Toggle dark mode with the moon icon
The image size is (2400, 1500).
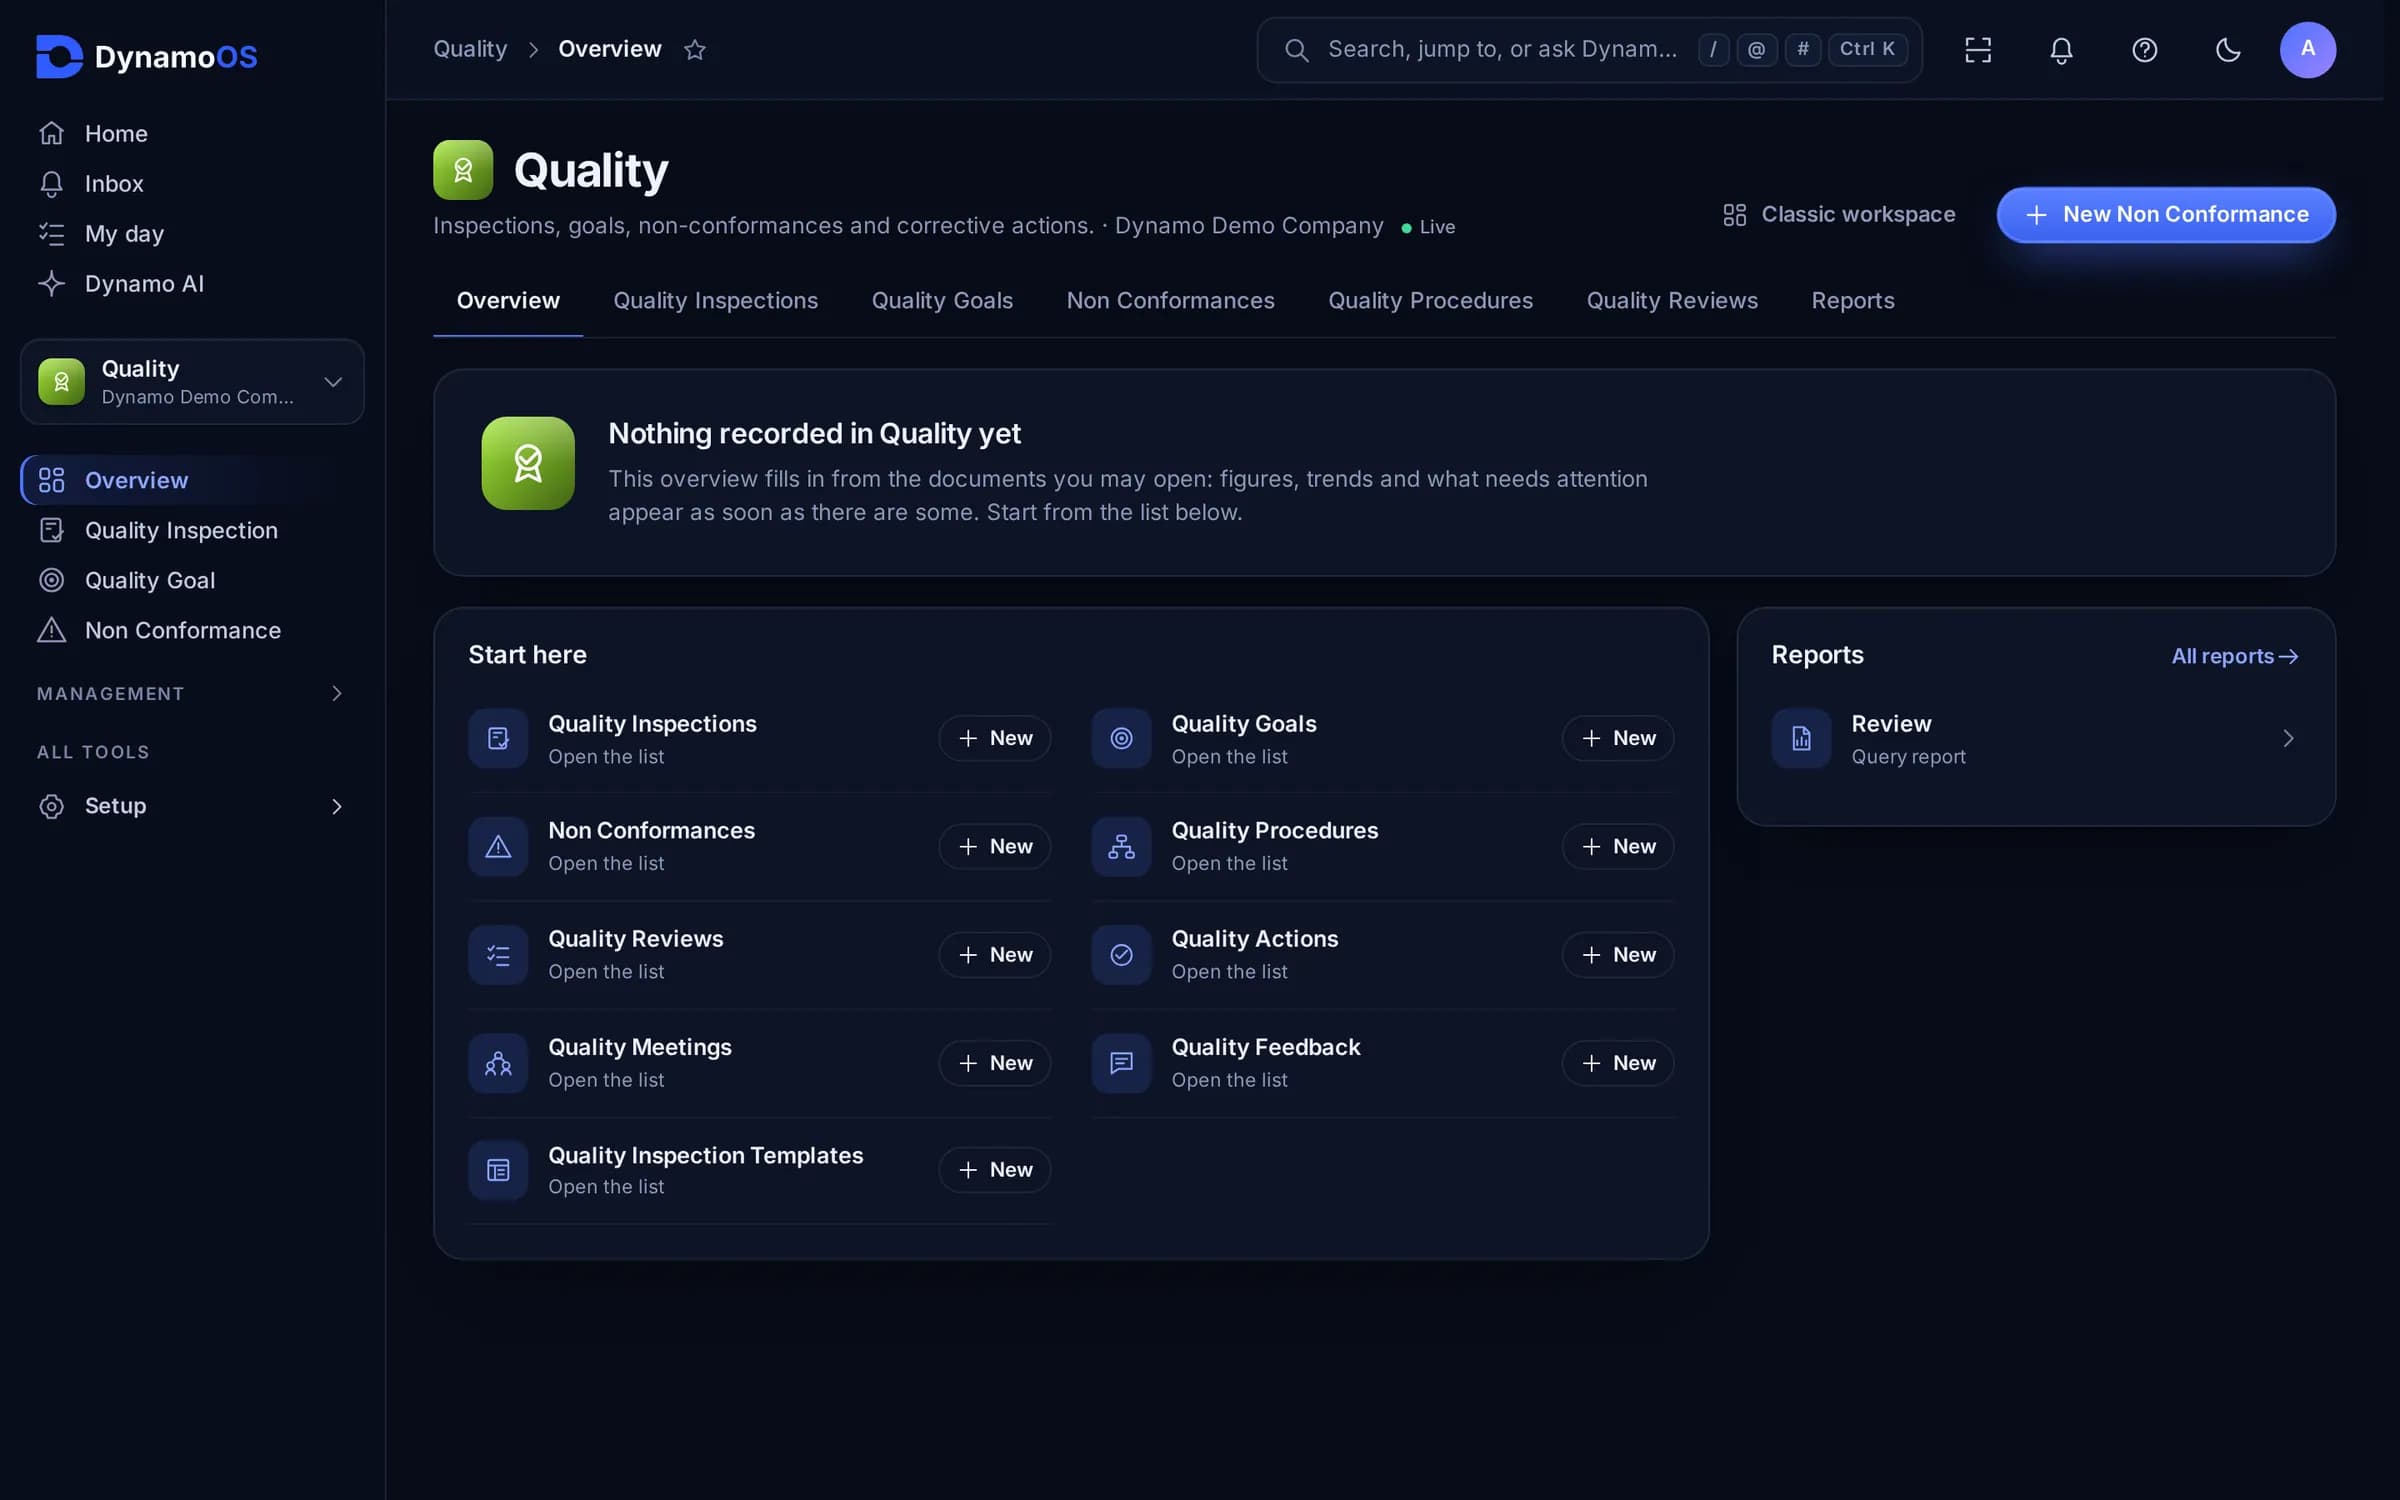click(x=2228, y=50)
